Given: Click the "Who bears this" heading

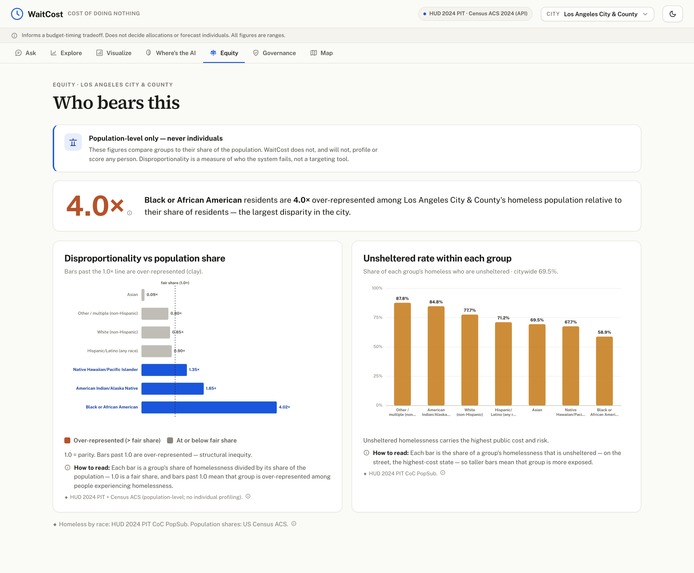Looking at the screenshot, I should [x=116, y=103].
